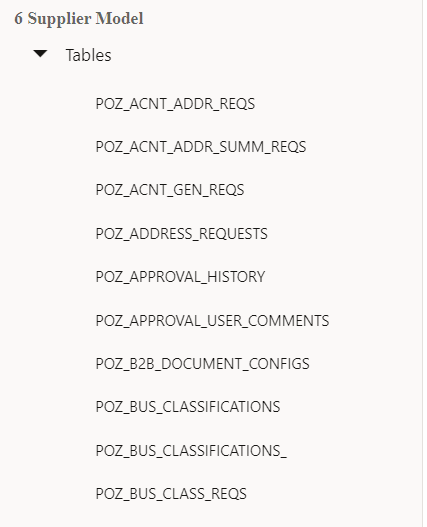This screenshot has width=427, height=527.
Task: Open the POZ_APPROVAL_USER_COMMENTS entry
Action: pyautogui.click(x=212, y=321)
